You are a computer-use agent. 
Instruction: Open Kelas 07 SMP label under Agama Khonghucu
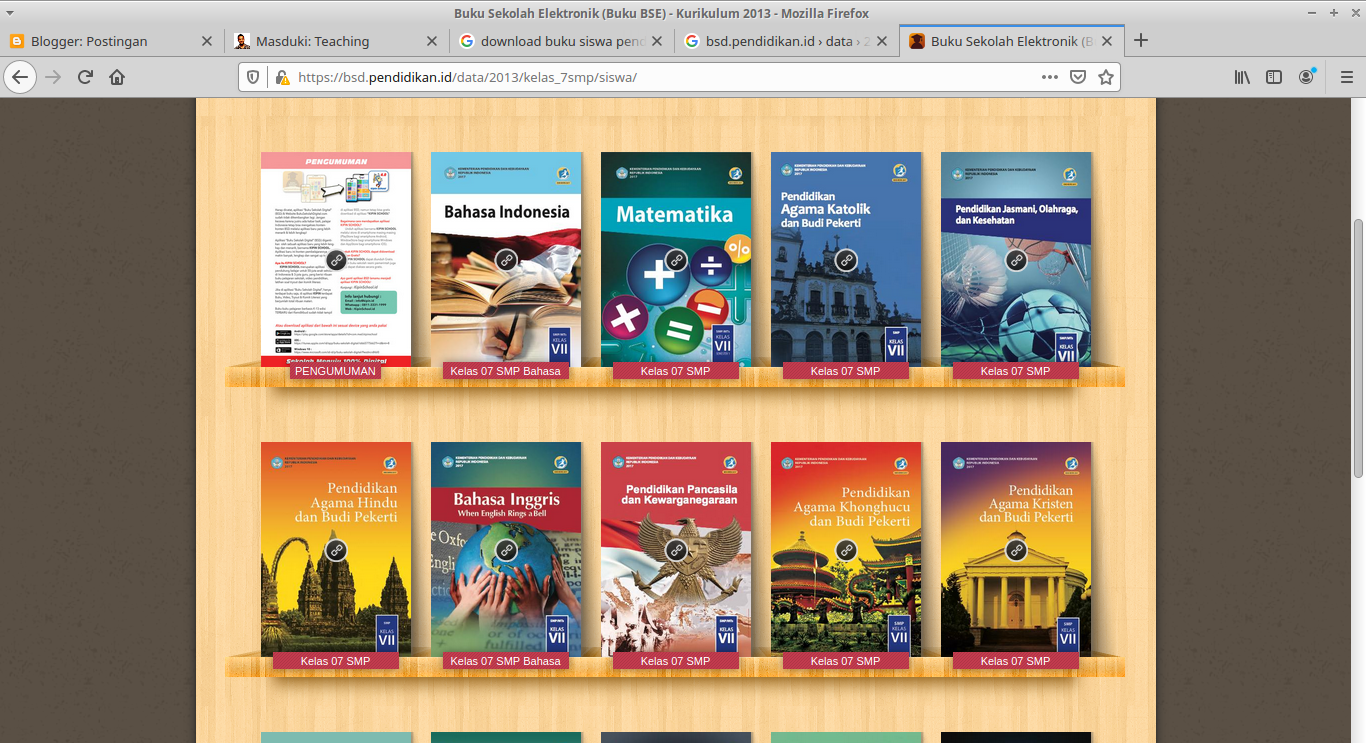[x=846, y=661]
